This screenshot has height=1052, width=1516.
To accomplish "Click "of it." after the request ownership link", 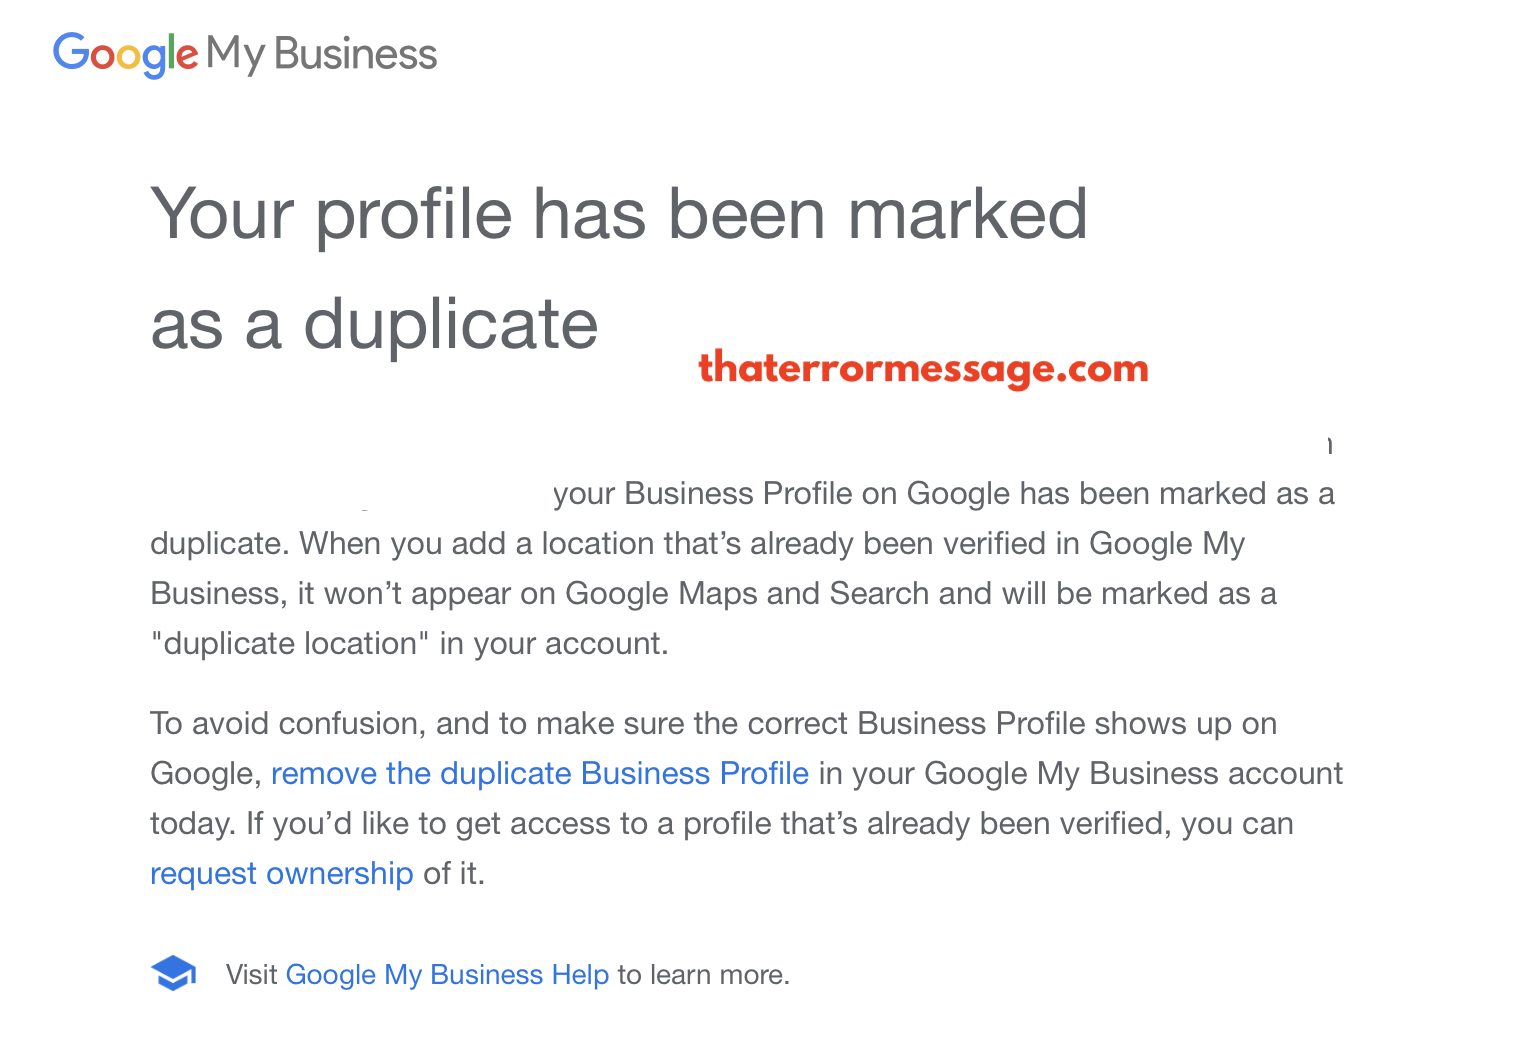I will [454, 873].
